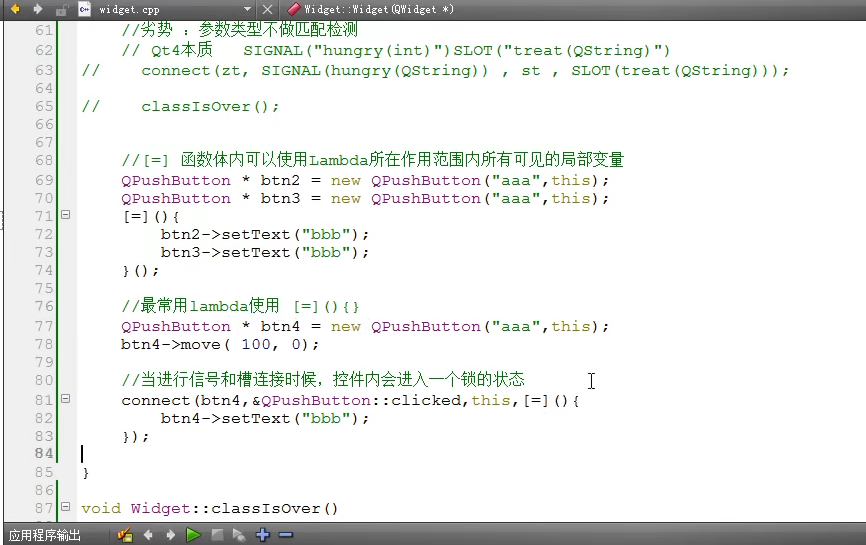The width and height of the screenshot is (866, 545).
Task: Go back with the yellow arrow
Action: 15,9
